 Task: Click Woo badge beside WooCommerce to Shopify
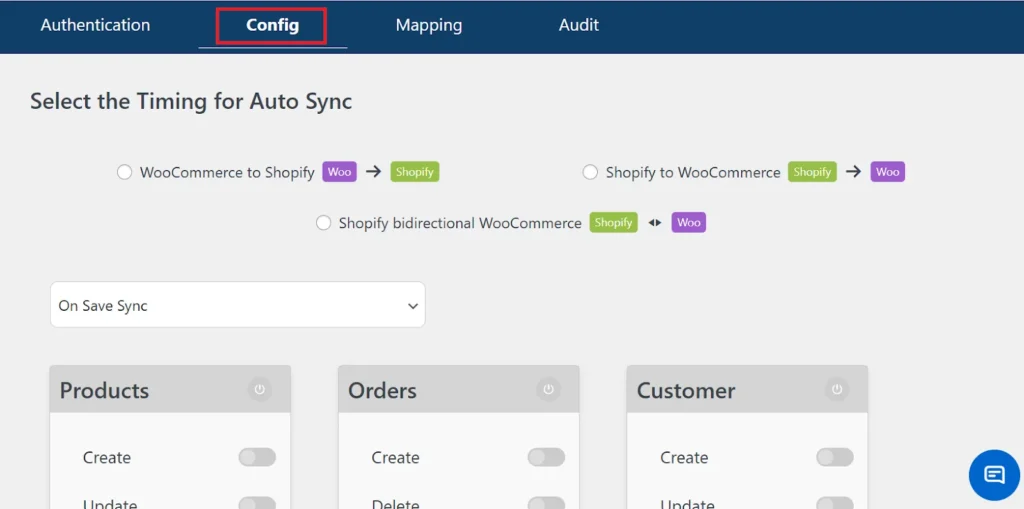tap(340, 172)
